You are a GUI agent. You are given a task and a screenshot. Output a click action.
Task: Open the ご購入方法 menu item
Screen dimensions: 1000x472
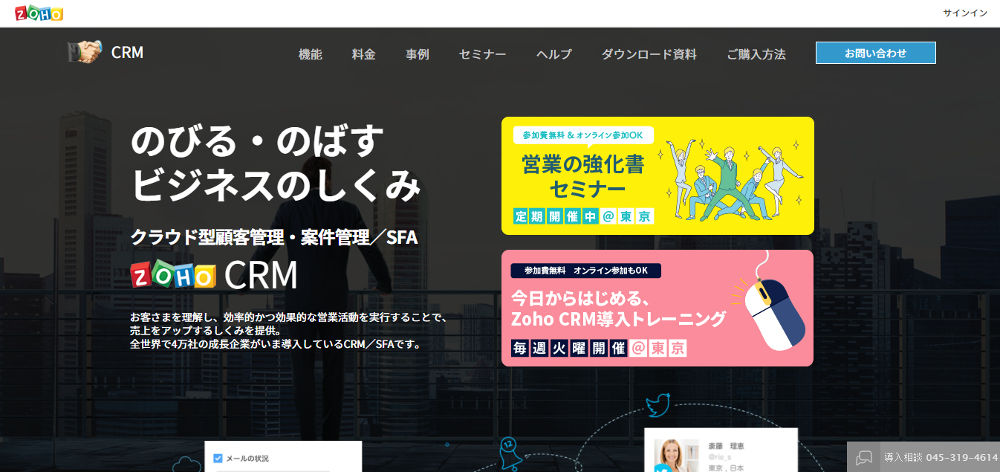click(x=756, y=55)
